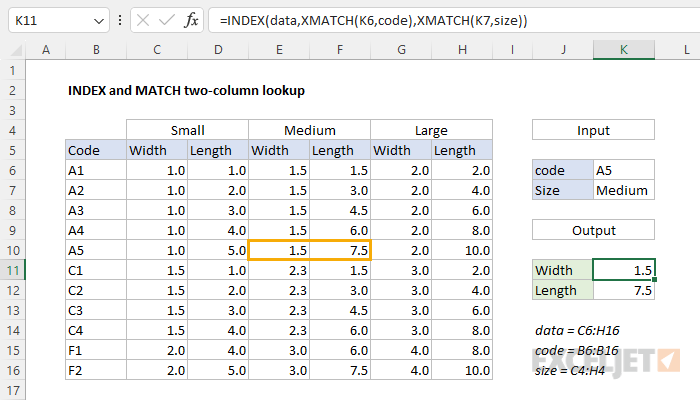The width and height of the screenshot is (700, 400).
Task: Click cell D10 showing 5.0
Action: (218, 250)
